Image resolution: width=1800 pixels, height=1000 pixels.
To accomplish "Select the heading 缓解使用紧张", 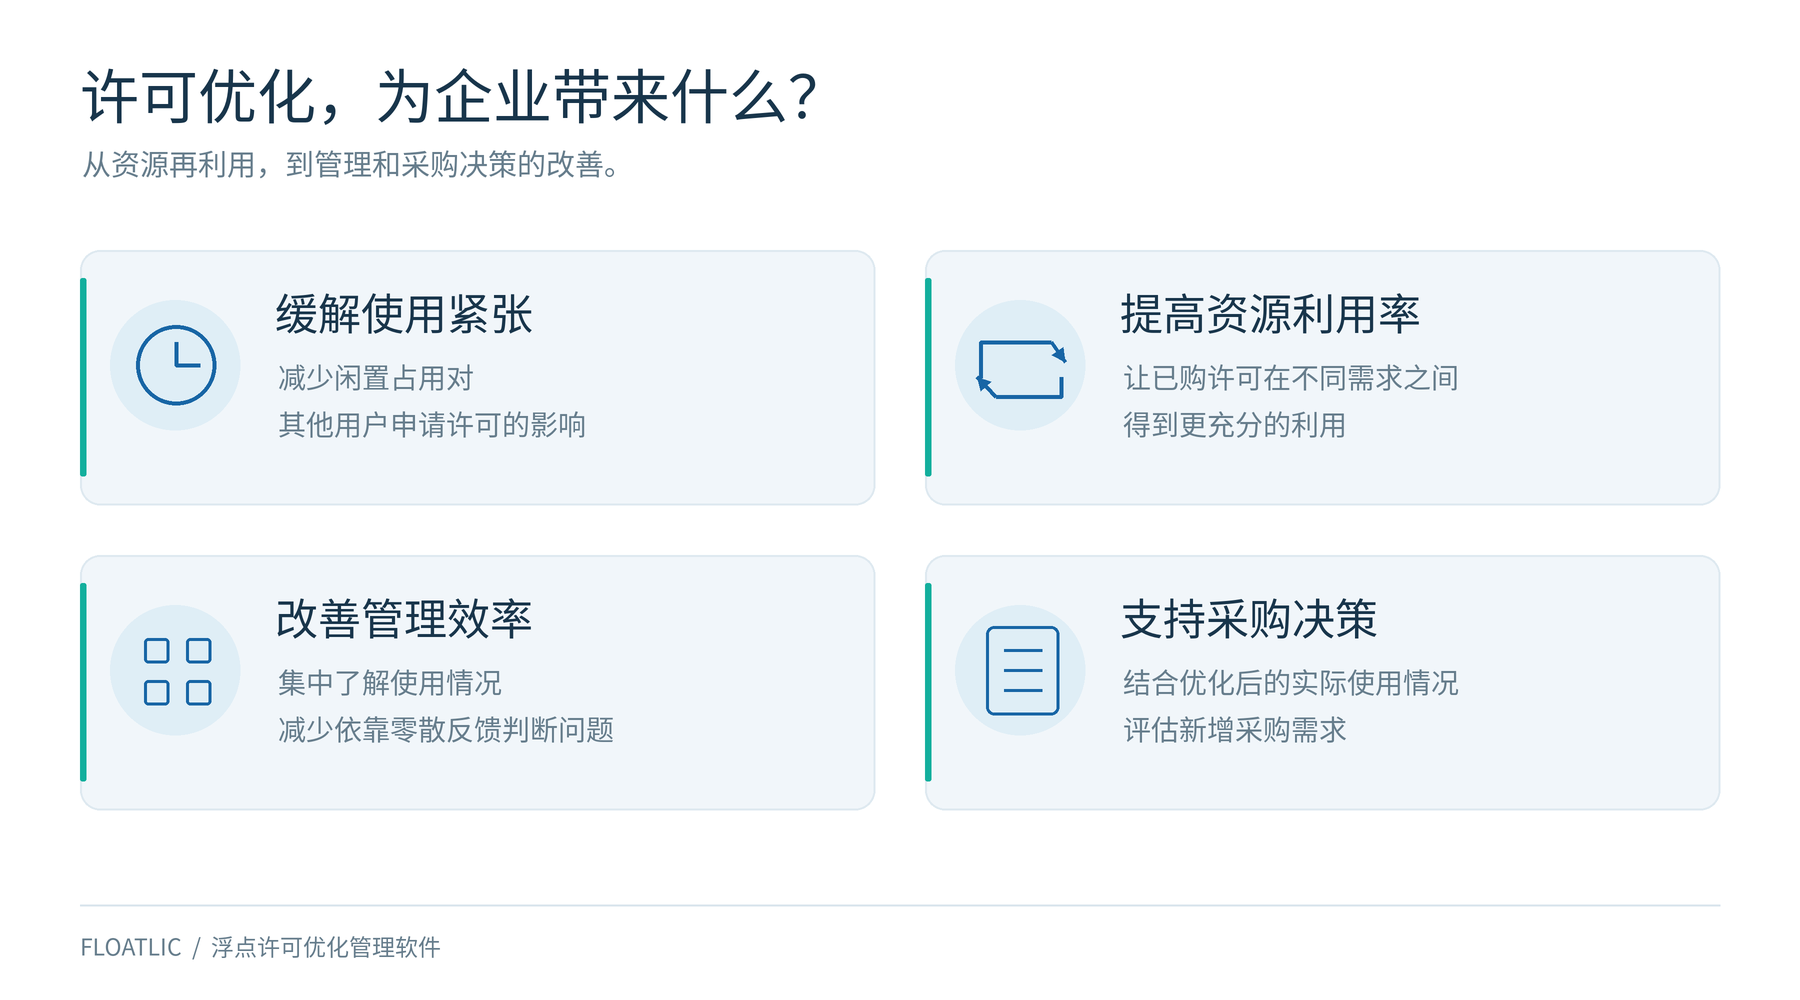I will click(x=404, y=314).
